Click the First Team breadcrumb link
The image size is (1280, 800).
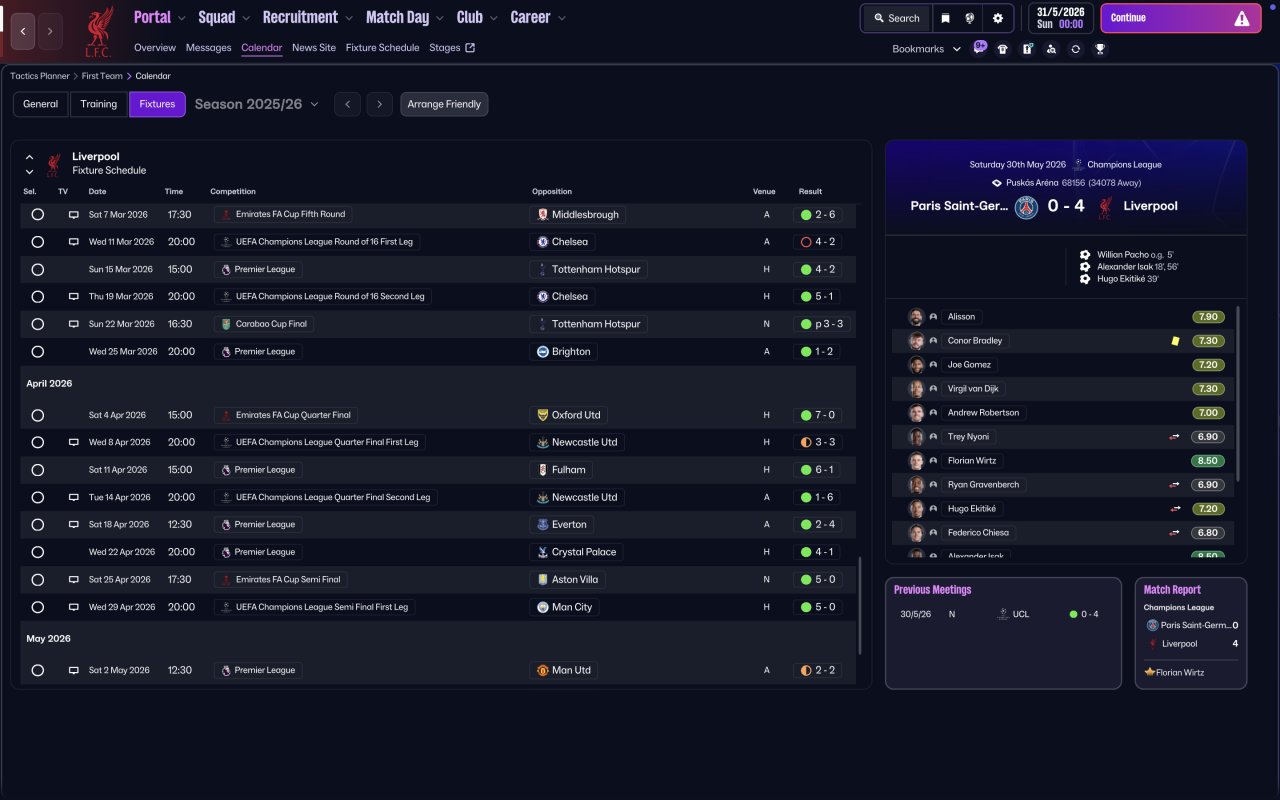[x=102, y=76]
